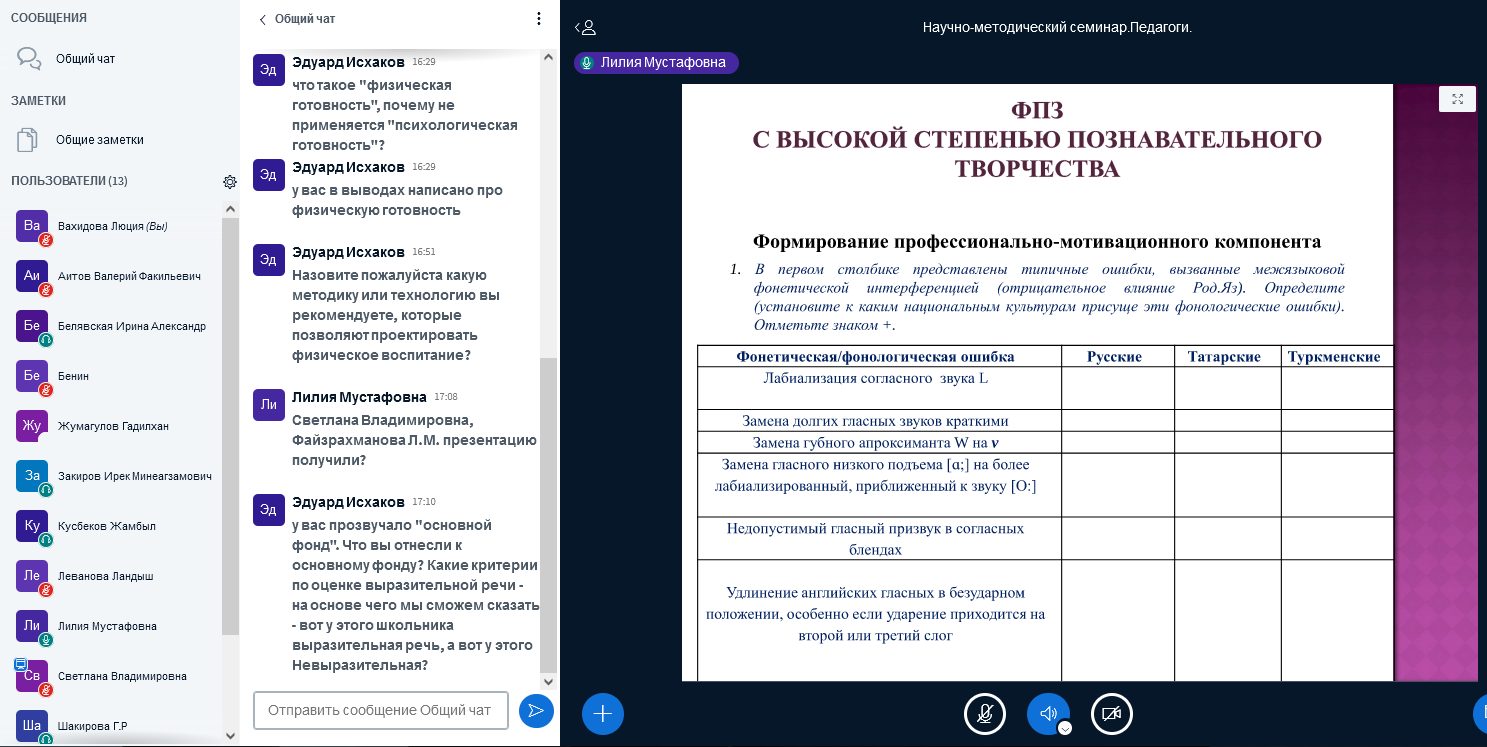Click user Аитов Валерий Факильевич

click(129, 276)
